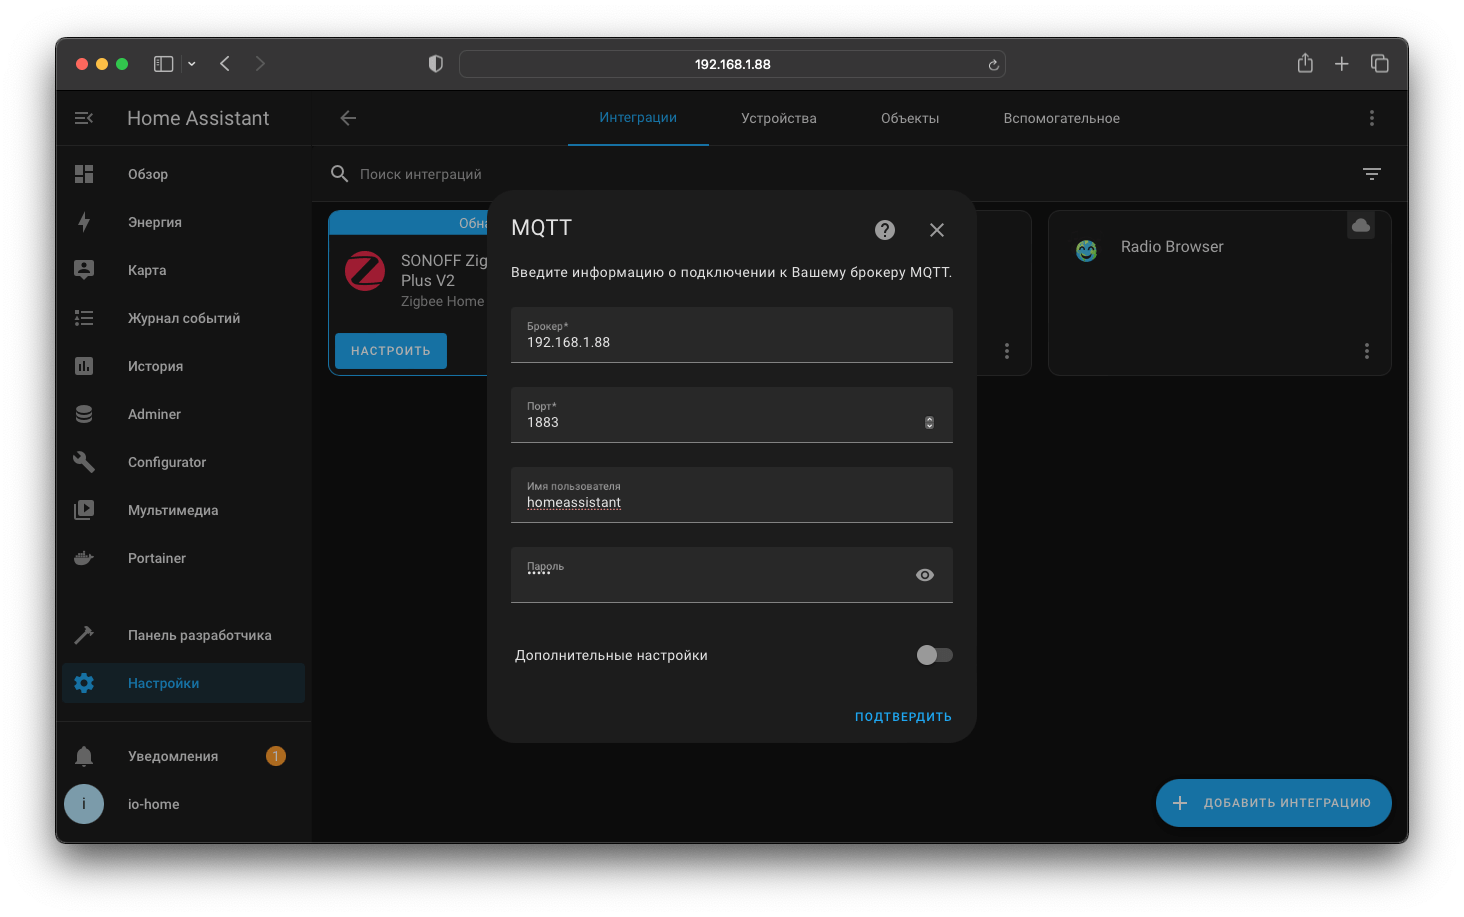The width and height of the screenshot is (1464, 917).
Task: Open the Энергия panel icon in sidebar
Action: (84, 221)
